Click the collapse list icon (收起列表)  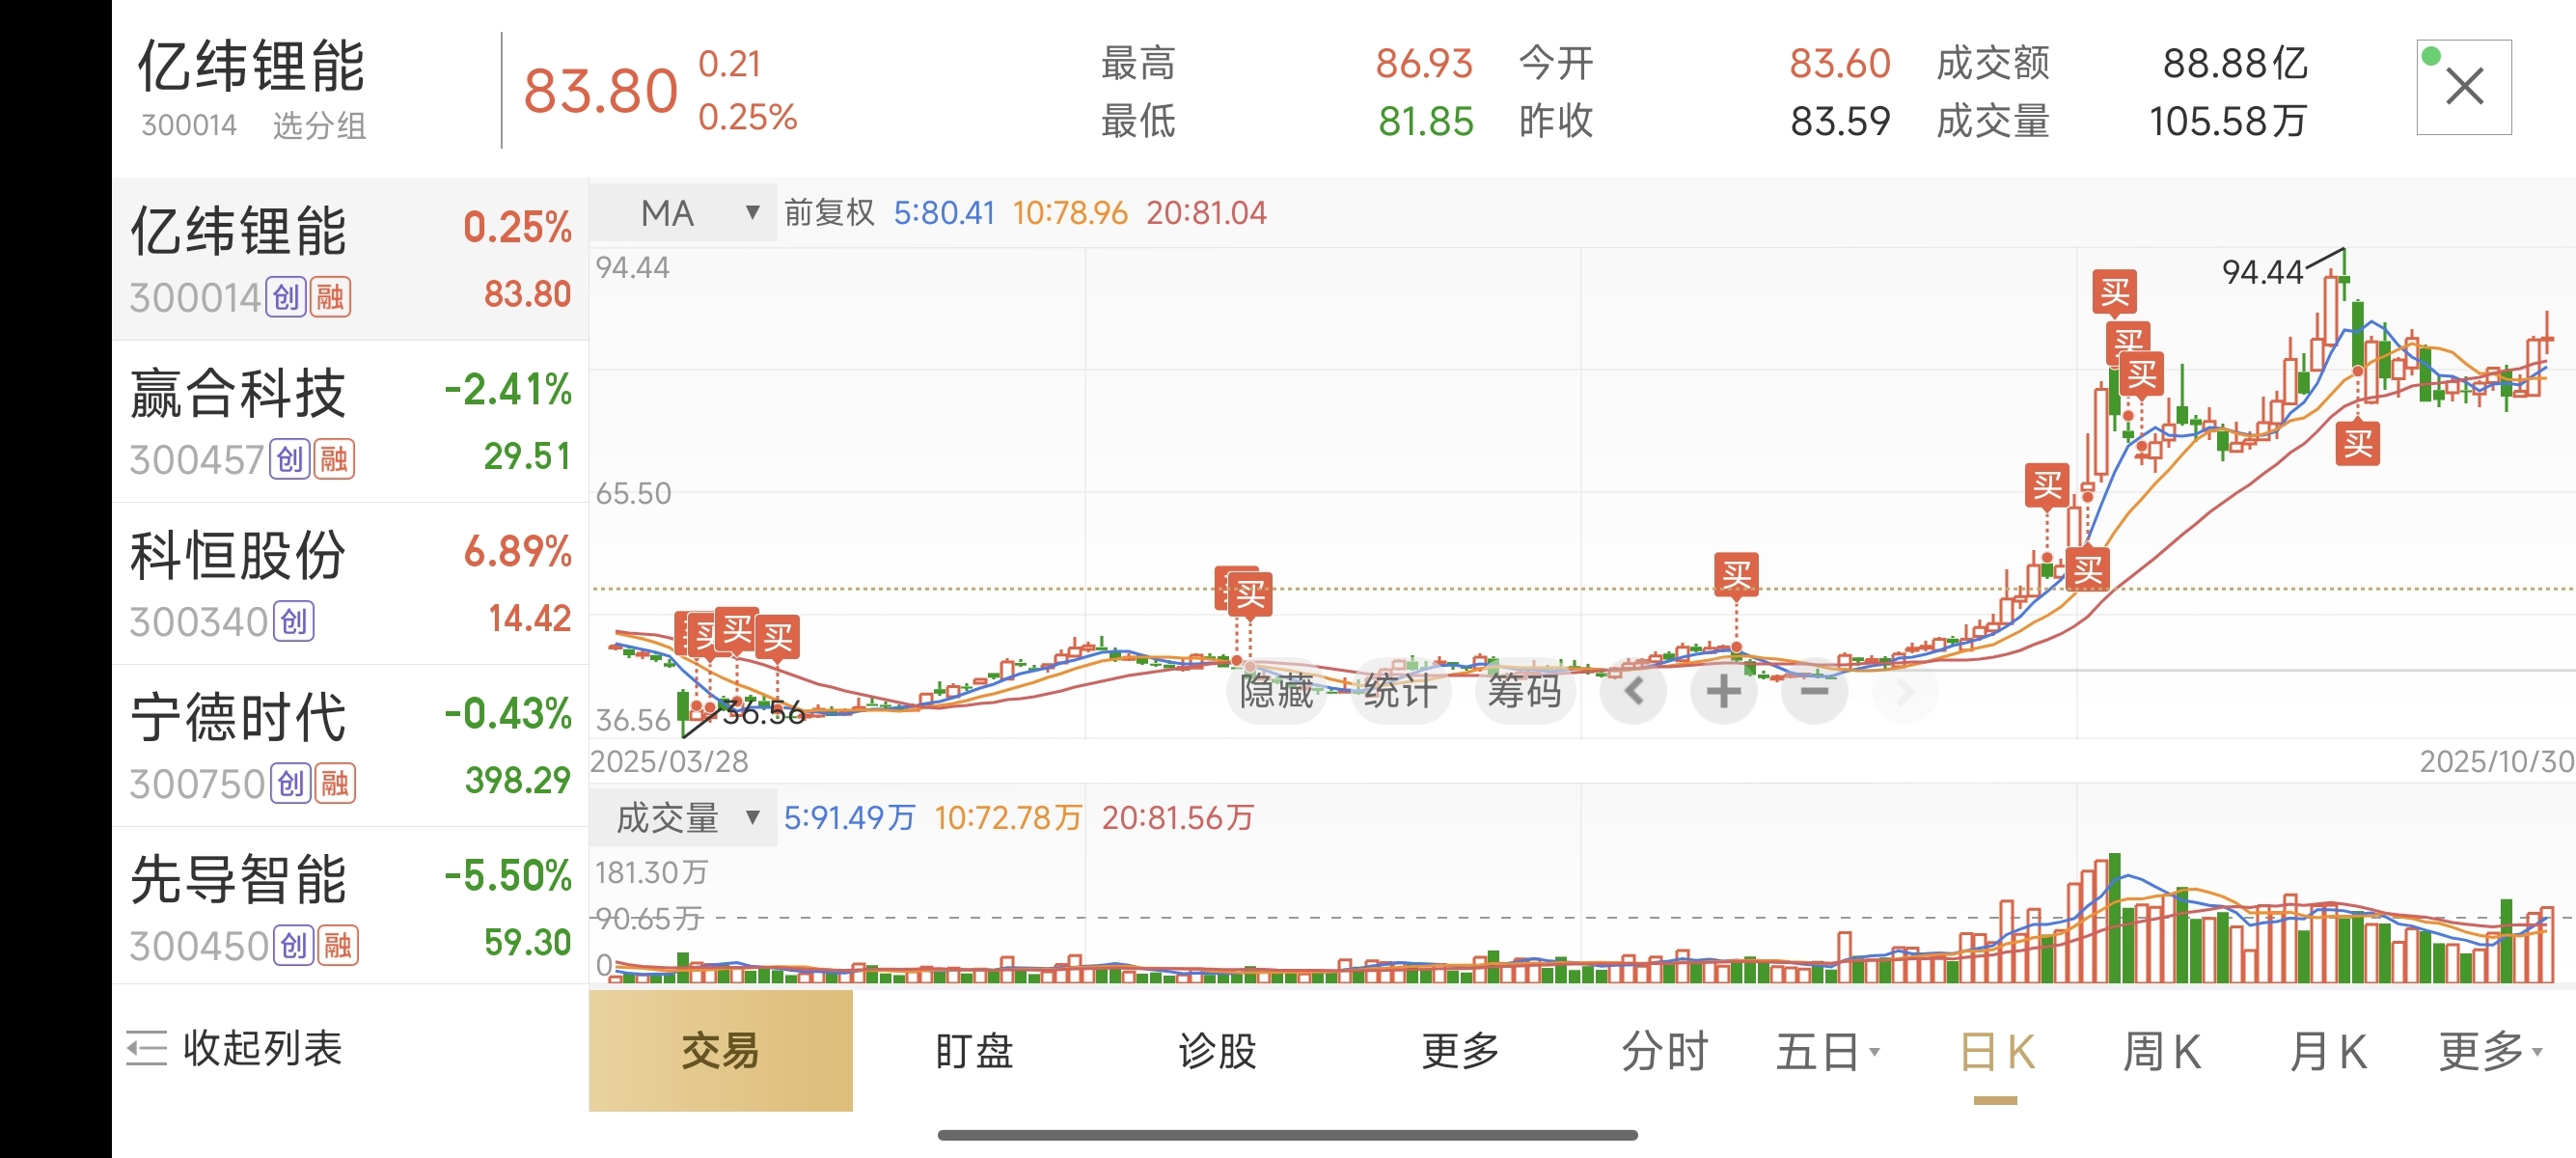tap(146, 1048)
